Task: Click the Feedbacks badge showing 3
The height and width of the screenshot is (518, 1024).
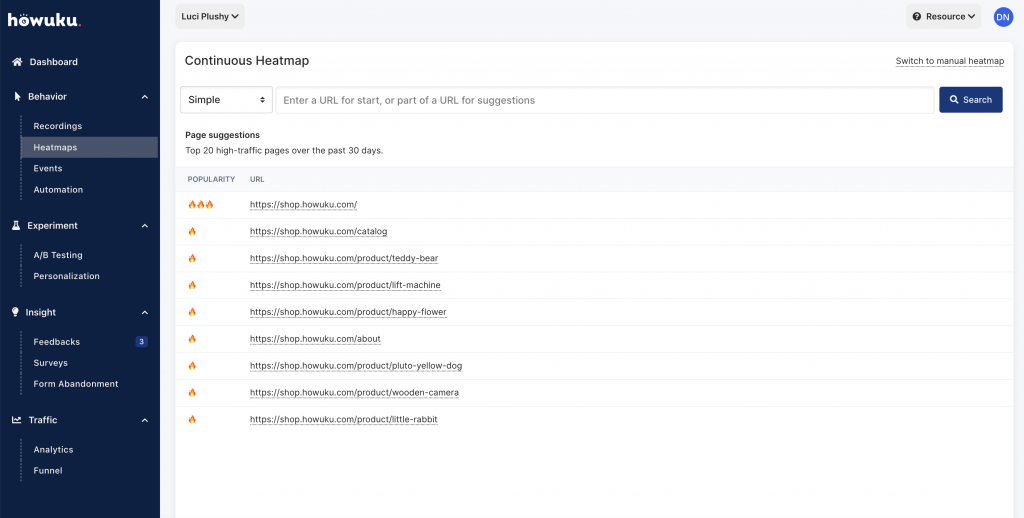Action: coord(141,342)
